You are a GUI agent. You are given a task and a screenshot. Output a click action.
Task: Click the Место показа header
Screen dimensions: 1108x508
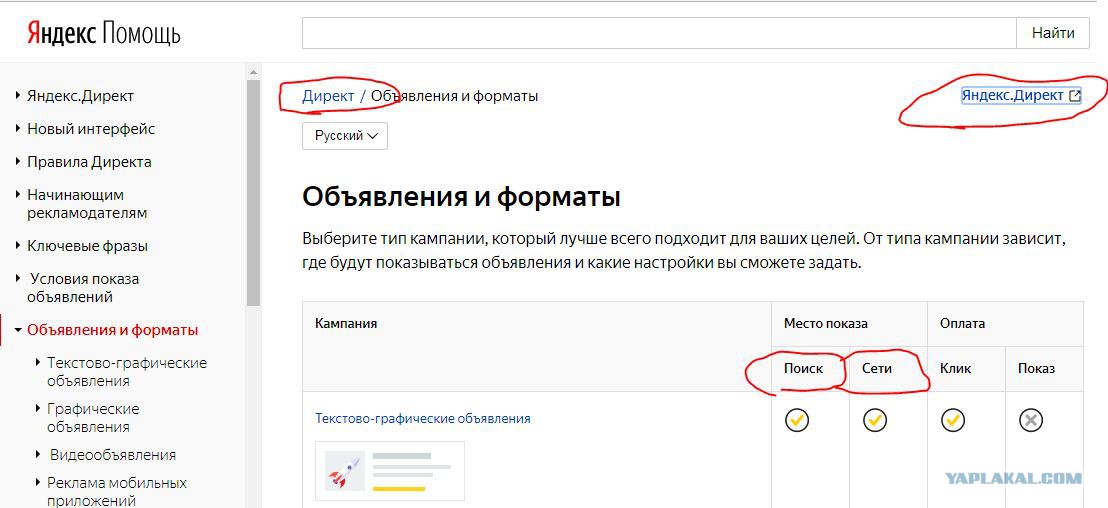tap(825, 324)
